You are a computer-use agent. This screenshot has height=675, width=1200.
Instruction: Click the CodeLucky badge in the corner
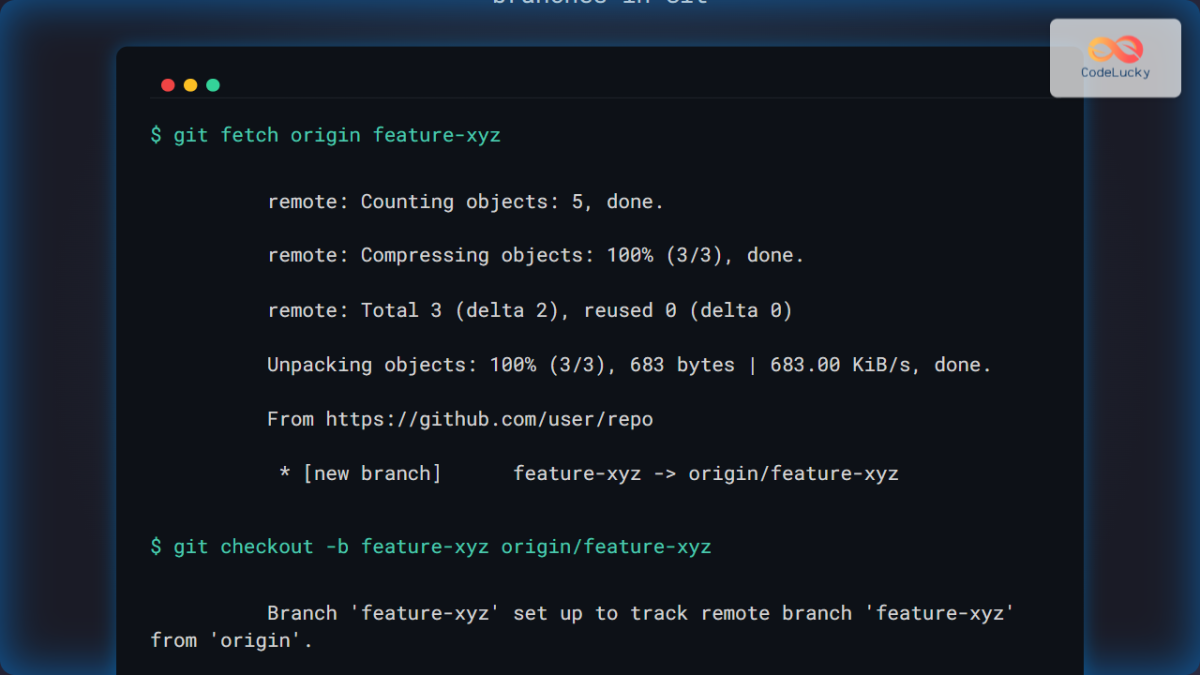(1115, 58)
